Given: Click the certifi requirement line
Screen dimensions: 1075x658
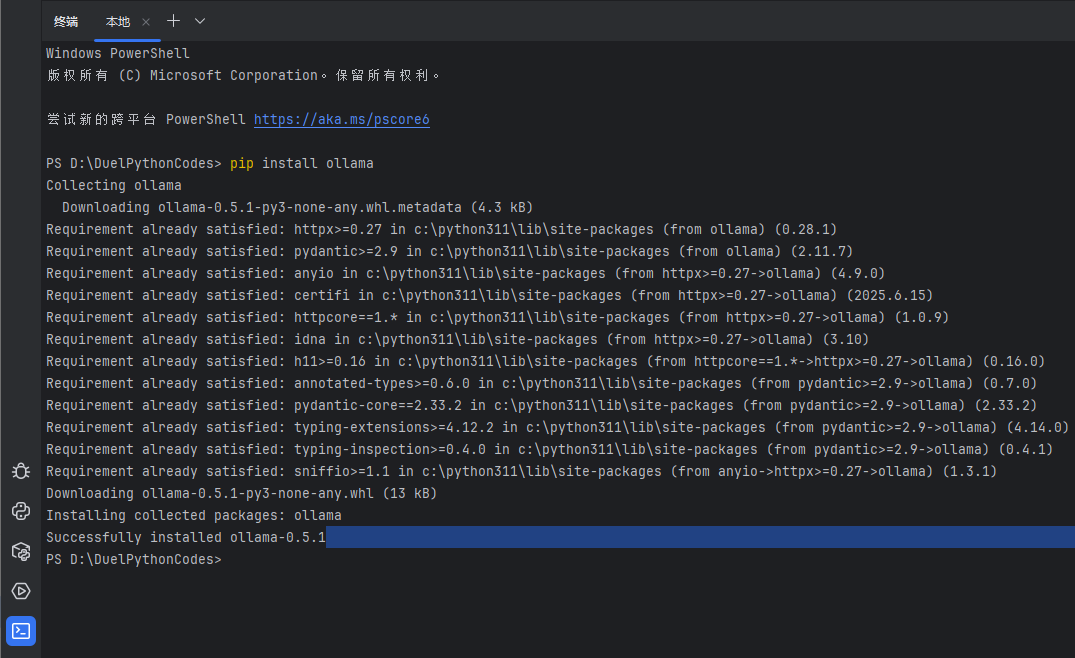Looking at the screenshot, I should coord(490,295).
